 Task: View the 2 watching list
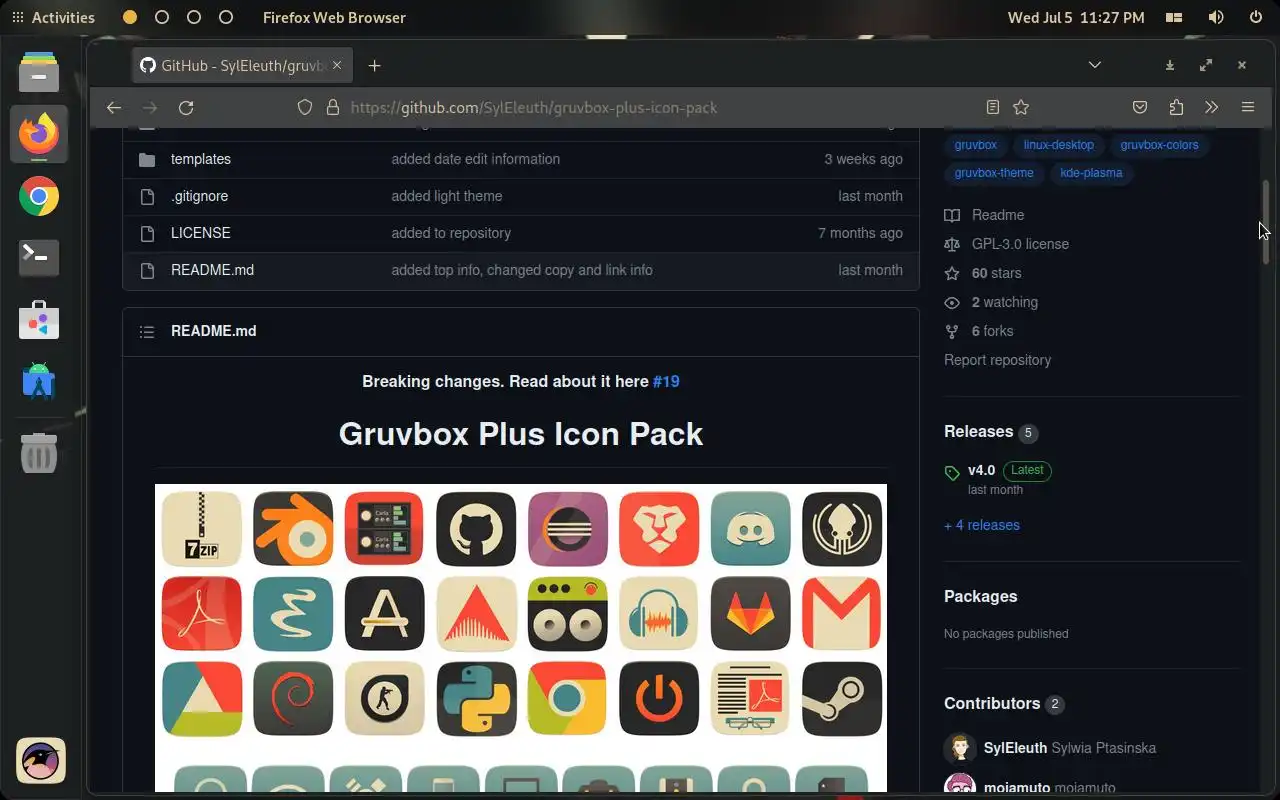(991, 302)
